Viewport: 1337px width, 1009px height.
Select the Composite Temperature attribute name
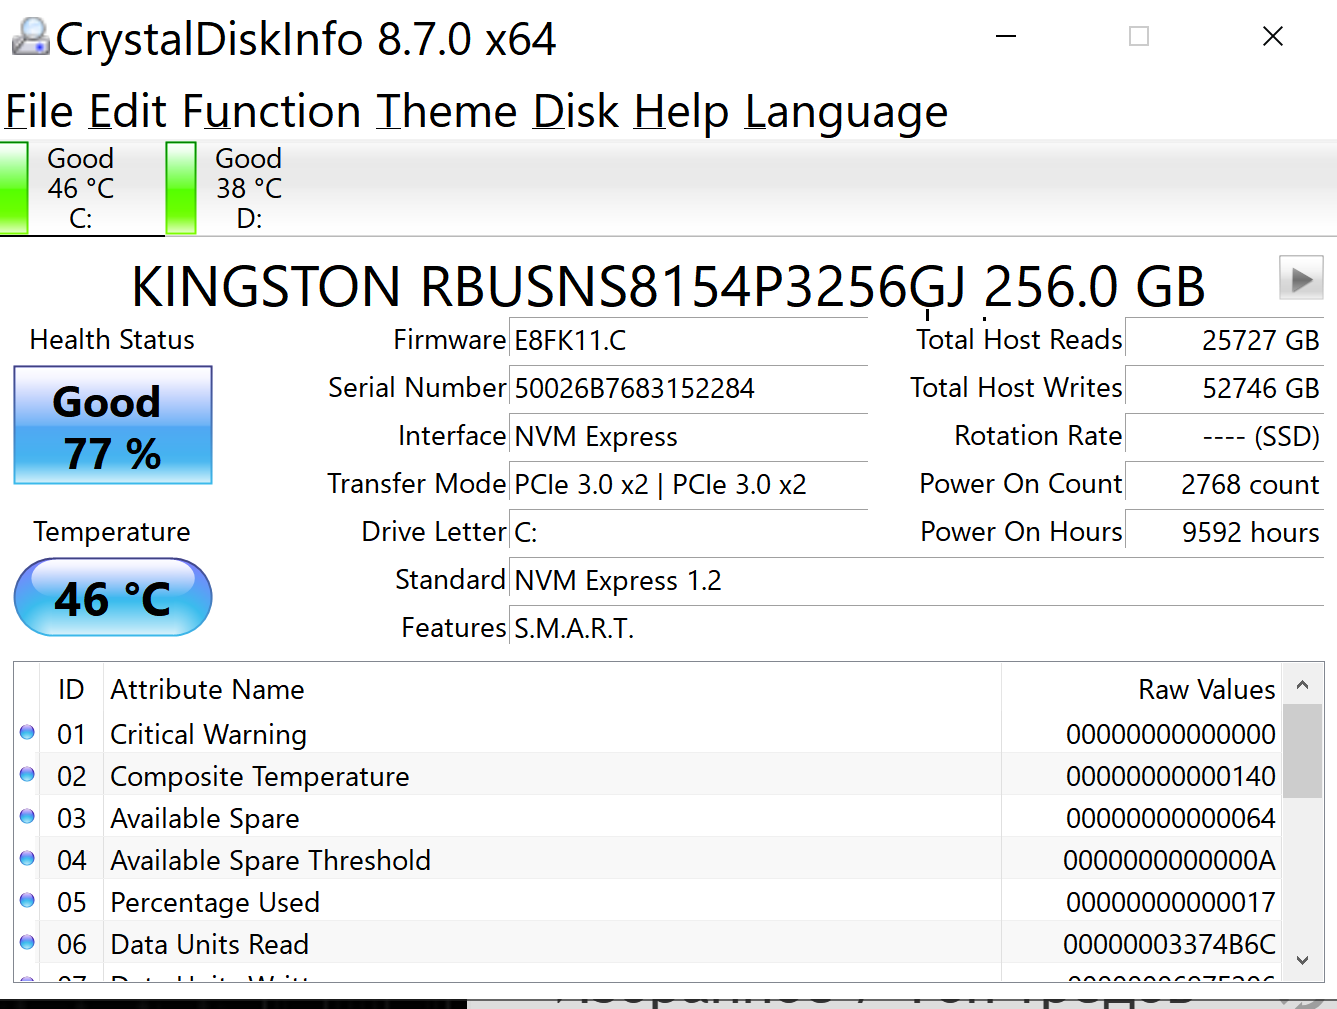tap(260, 776)
